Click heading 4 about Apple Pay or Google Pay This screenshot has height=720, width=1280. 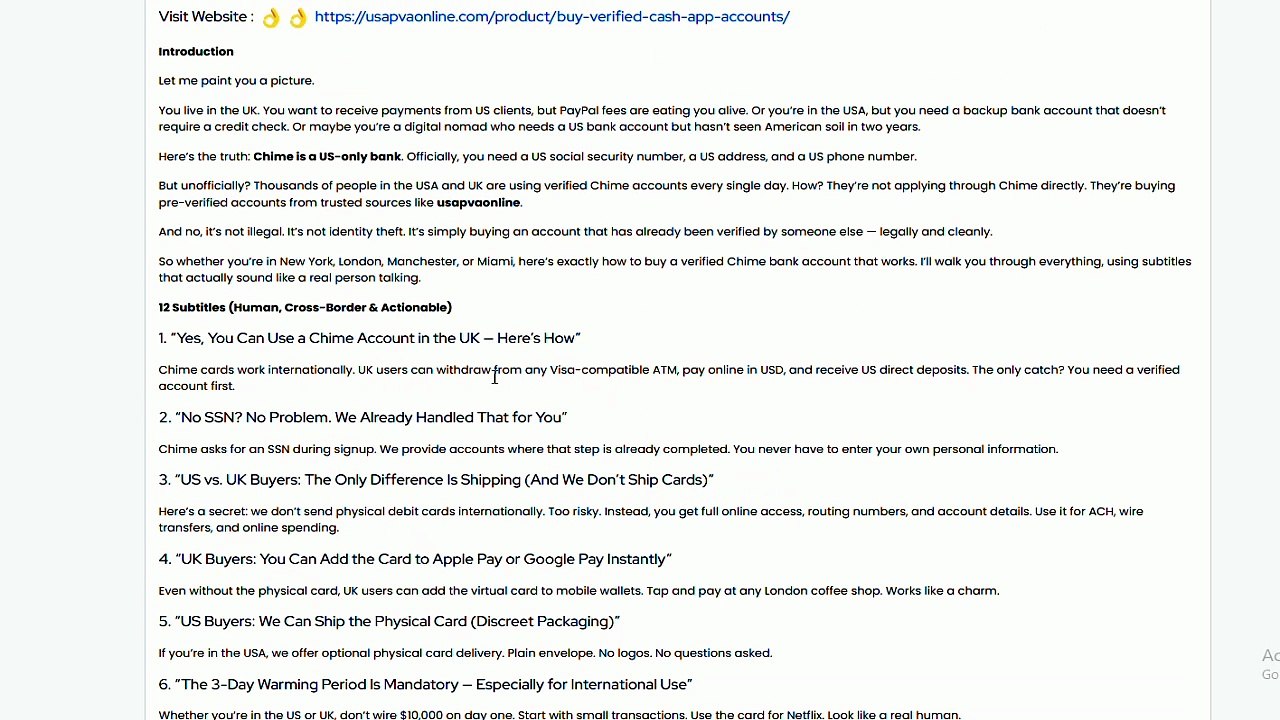(415, 559)
